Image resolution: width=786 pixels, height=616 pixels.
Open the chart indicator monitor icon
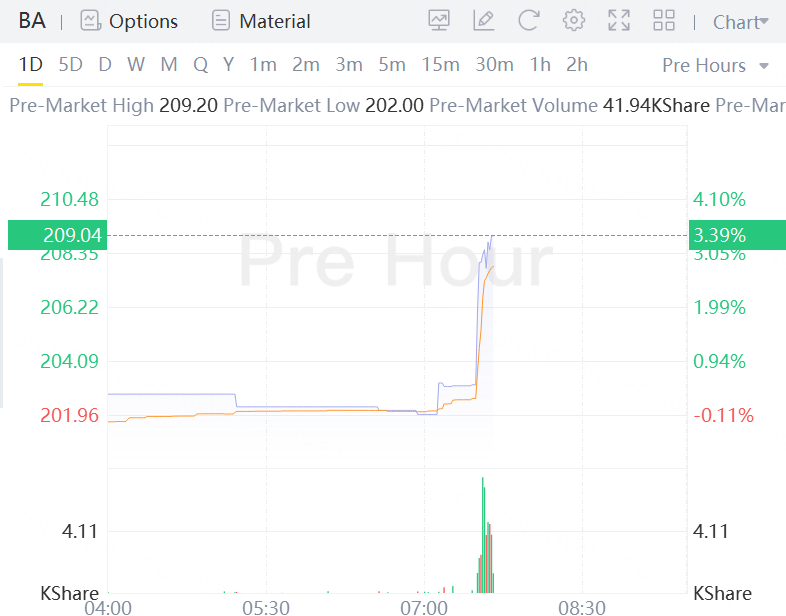438,20
